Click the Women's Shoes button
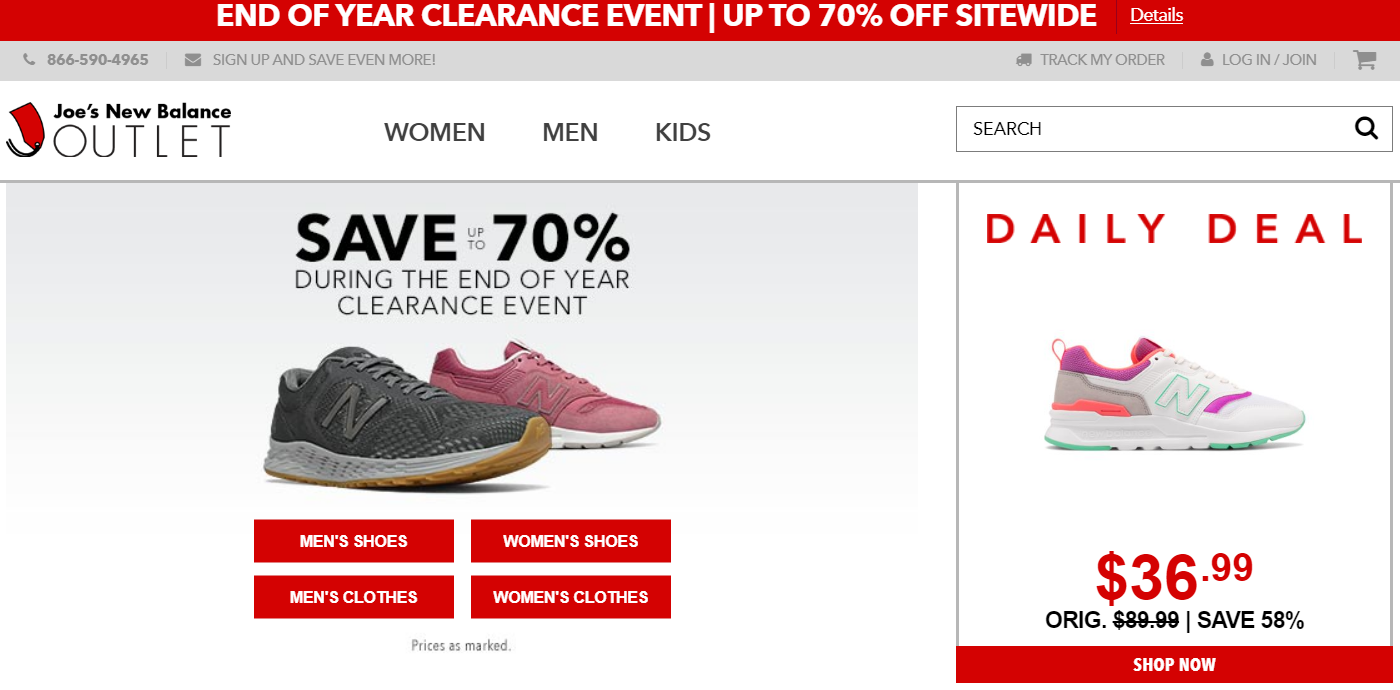1400x690 pixels. coord(571,541)
